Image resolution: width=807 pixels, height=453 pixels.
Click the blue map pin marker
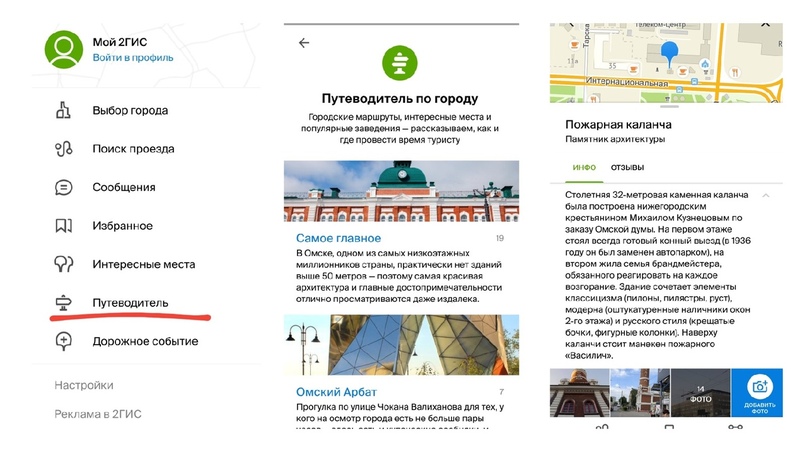pos(669,55)
